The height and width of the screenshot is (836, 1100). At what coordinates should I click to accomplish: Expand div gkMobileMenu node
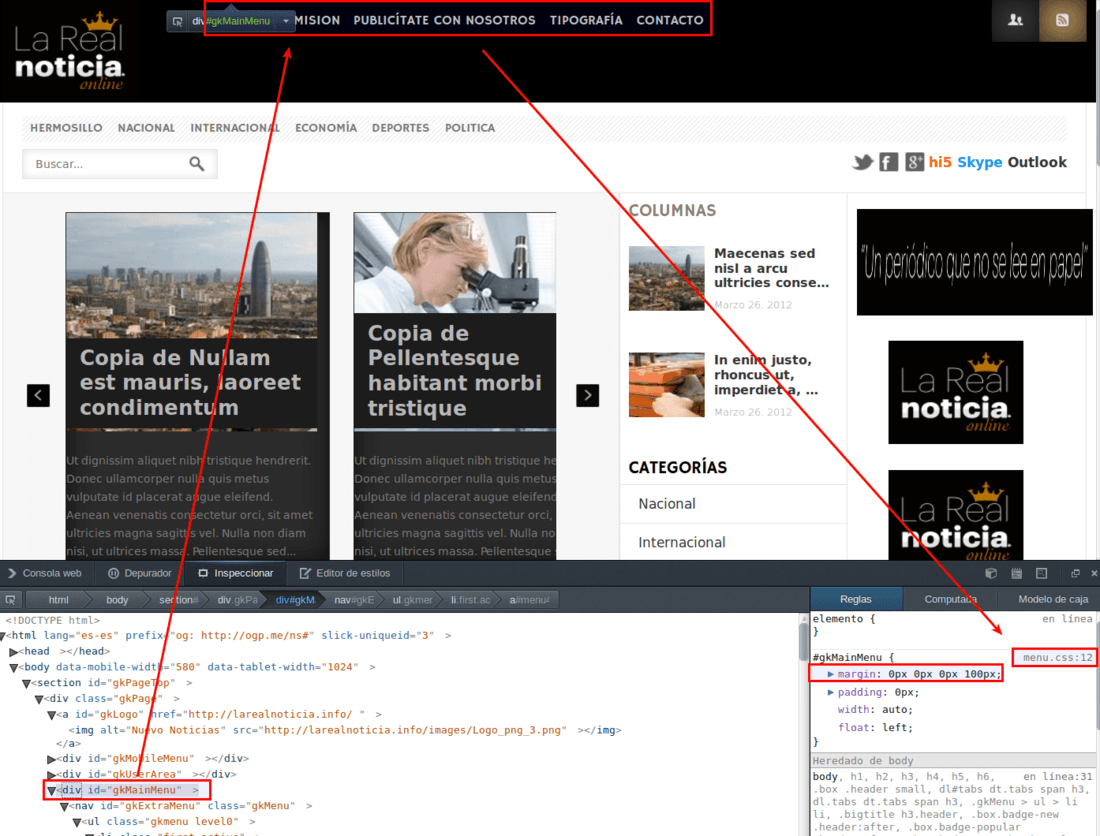(x=51, y=760)
